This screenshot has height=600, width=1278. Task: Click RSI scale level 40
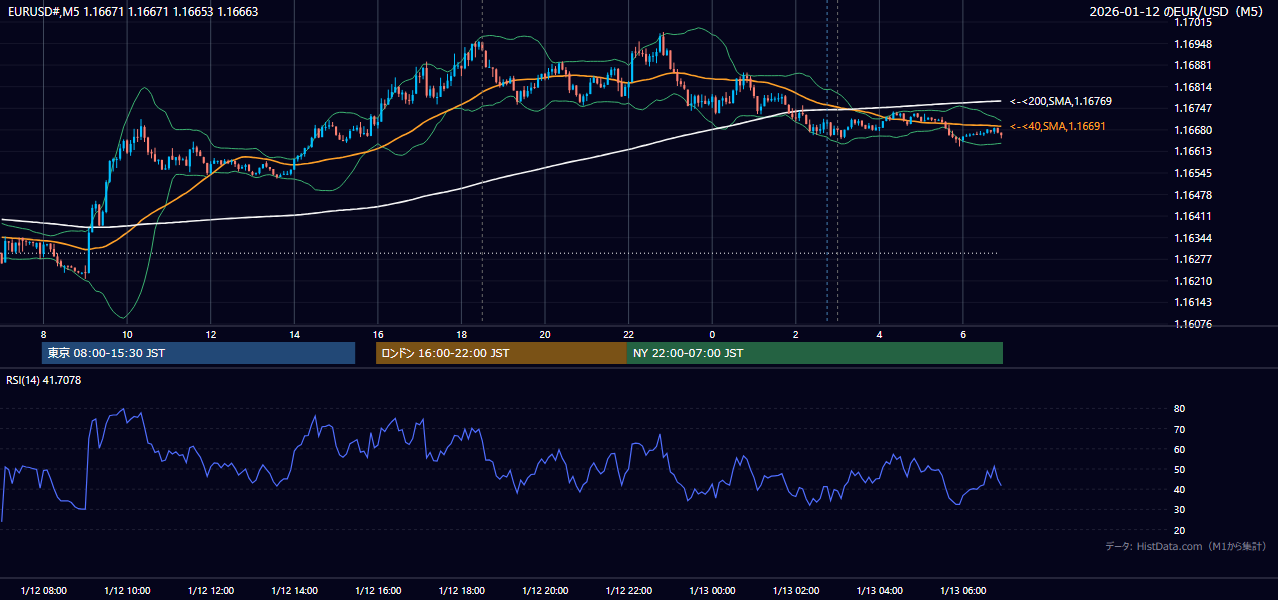[x=1179, y=489]
